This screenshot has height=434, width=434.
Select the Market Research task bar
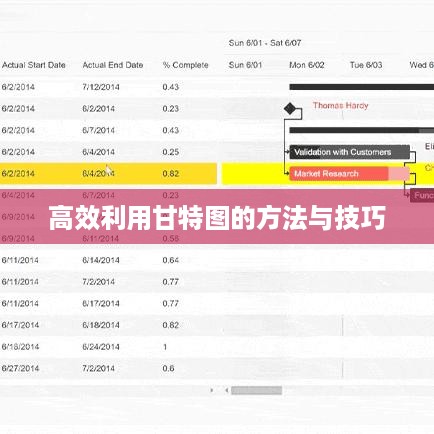(349, 174)
